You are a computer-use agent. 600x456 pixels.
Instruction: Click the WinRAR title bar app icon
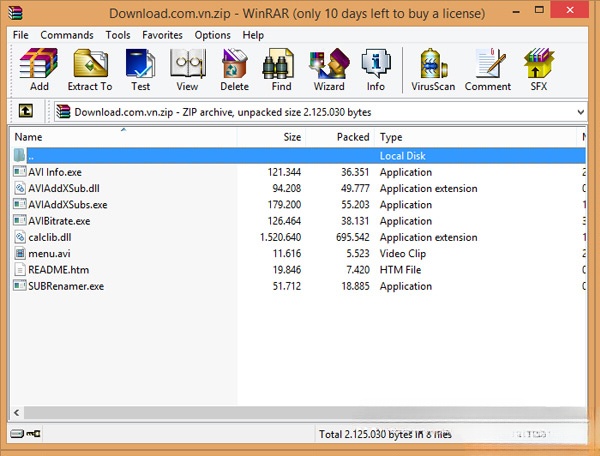[x=15, y=12]
